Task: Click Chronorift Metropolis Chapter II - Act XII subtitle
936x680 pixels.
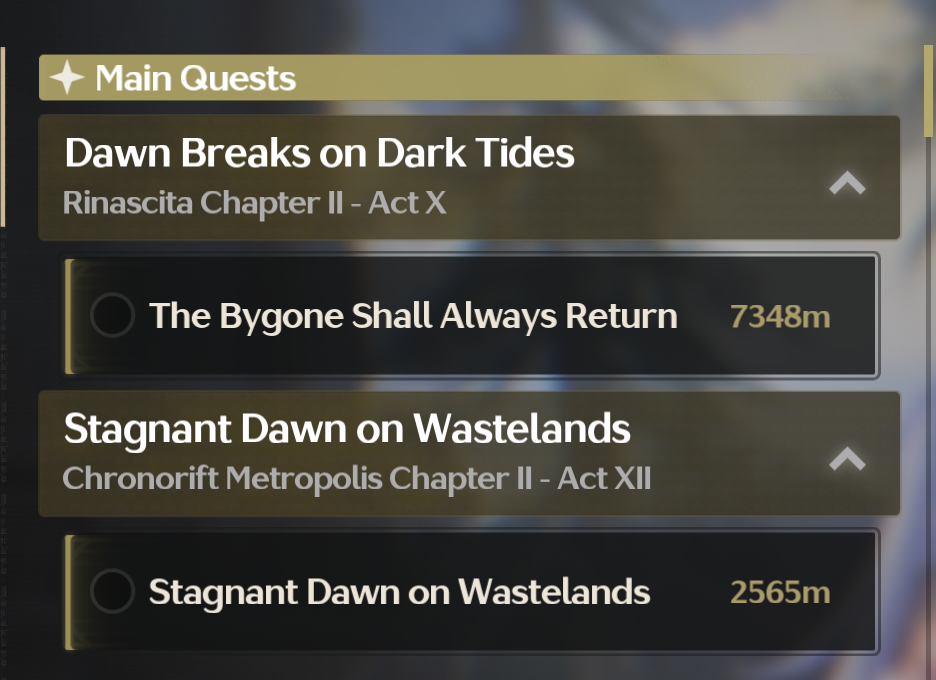Action: (x=356, y=478)
